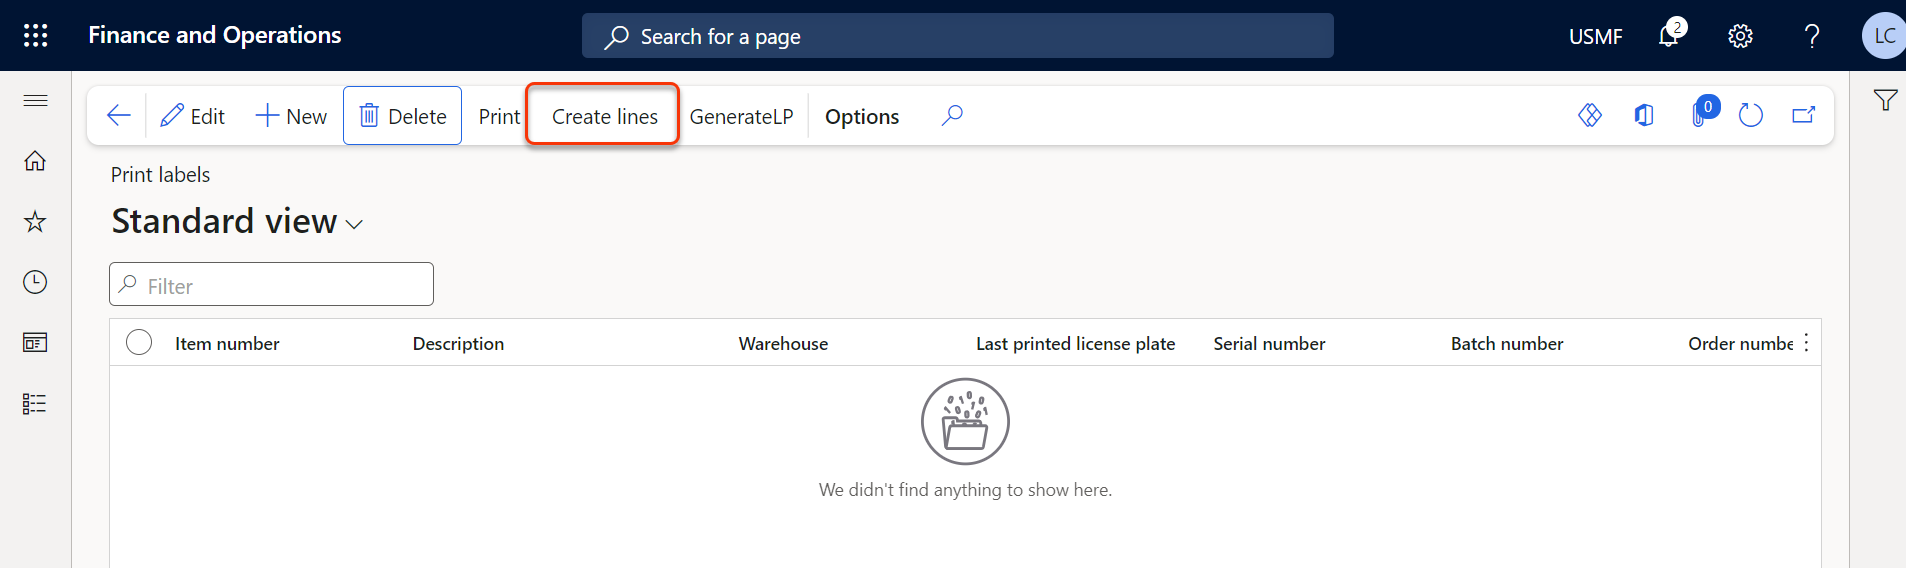This screenshot has height=568, width=1906.
Task: Click the help question mark icon
Action: pos(1811,36)
